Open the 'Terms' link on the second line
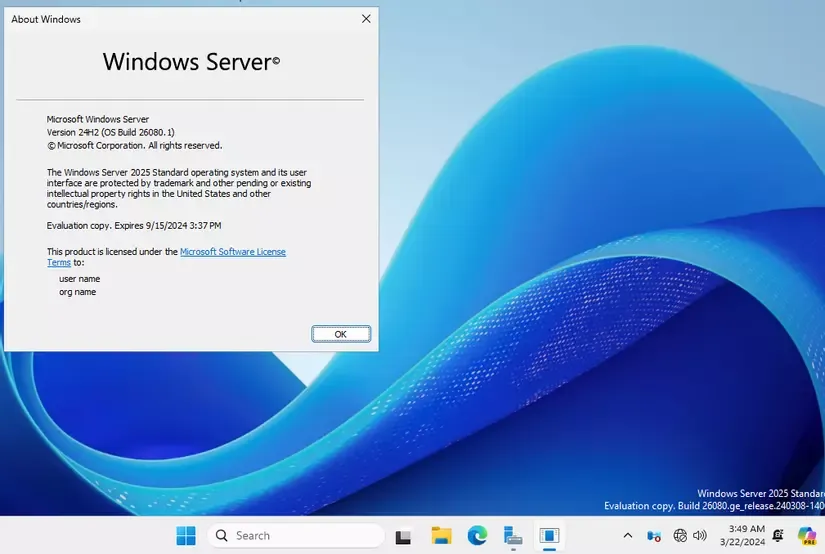This screenshot has width=825, height=554. 59,263
